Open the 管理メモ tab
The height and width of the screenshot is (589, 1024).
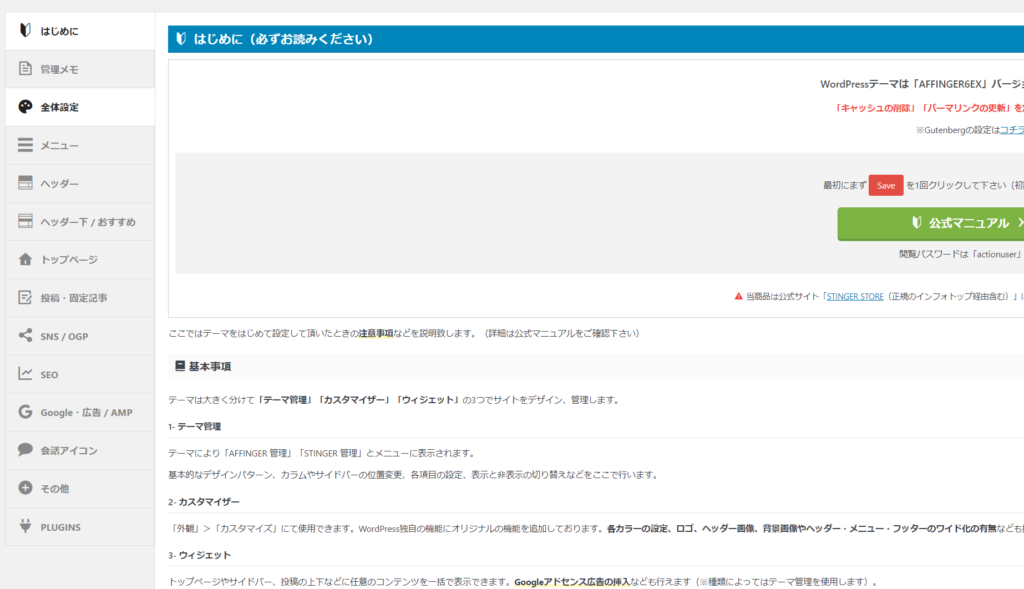click(80, 69)
